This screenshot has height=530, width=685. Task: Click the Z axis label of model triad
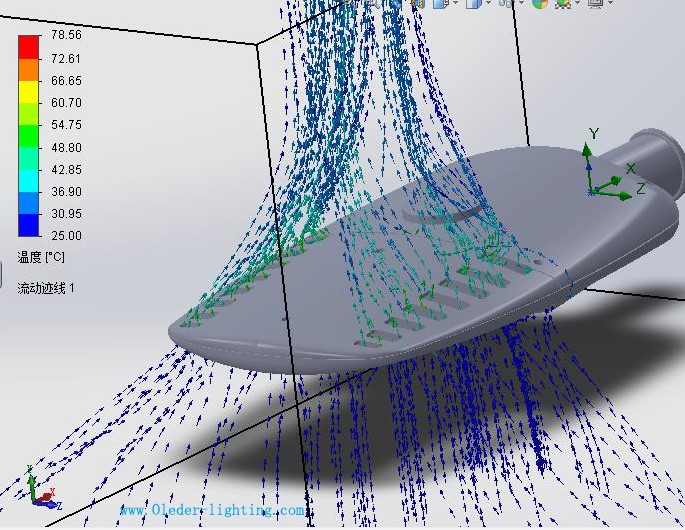[640, 189]
